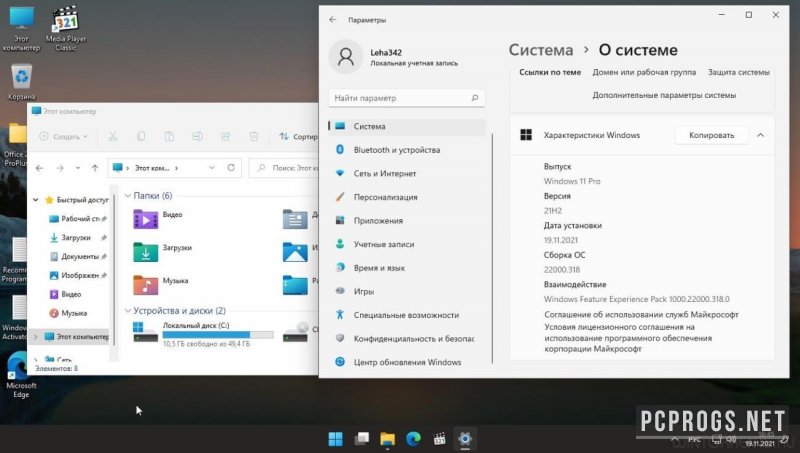Open 'Музыка' folder in Explorer content

click(161, 285)
